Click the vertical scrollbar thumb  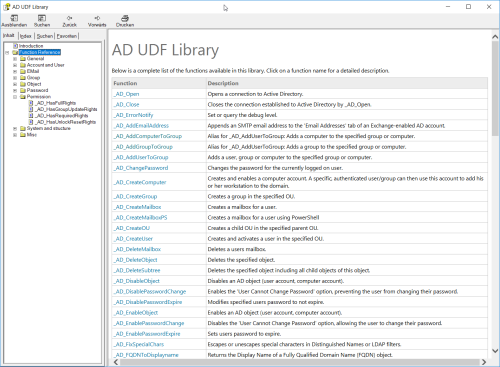pyautogui.click(x=495, y=88)
